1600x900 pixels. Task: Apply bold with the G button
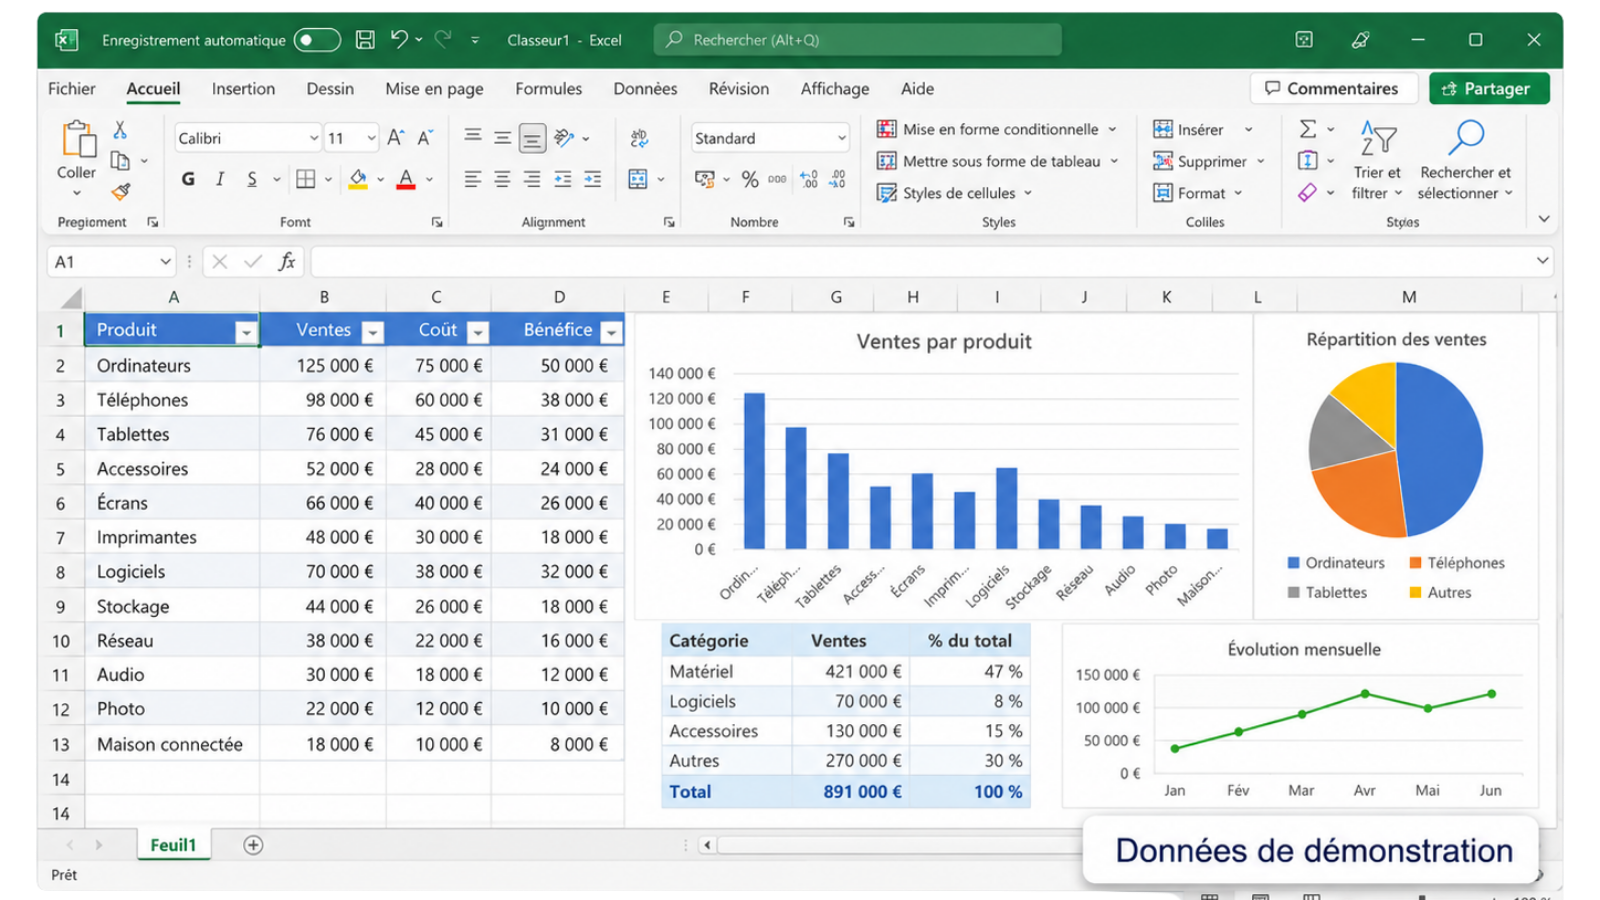(x=188, y=179)
